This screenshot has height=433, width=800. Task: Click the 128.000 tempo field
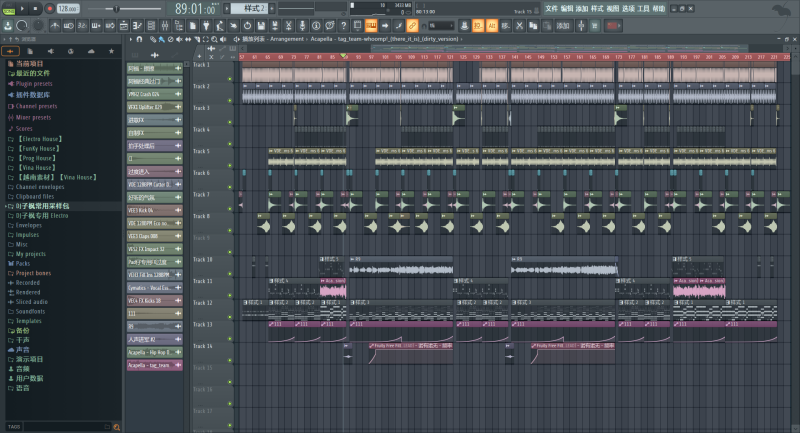point(68,8)
